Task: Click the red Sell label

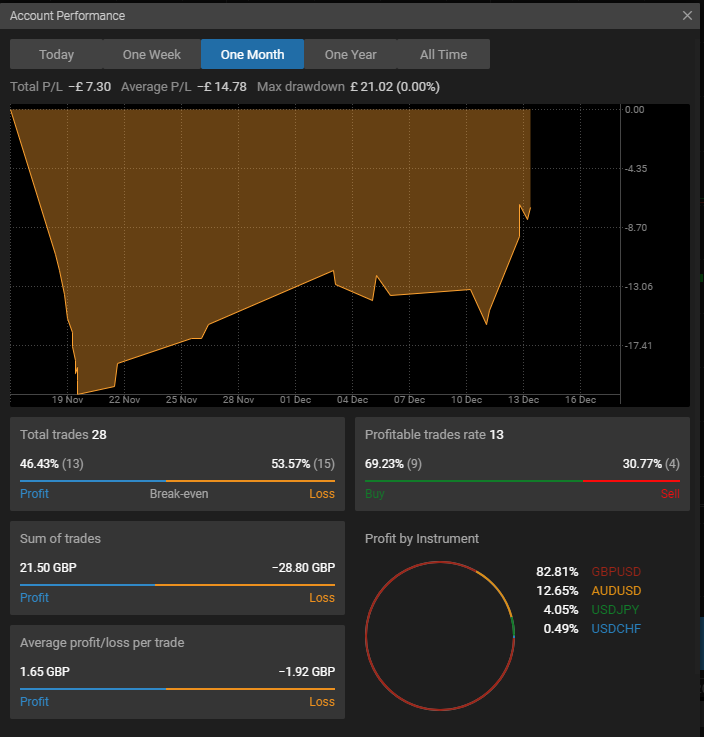Action: [x=670, y=494]
